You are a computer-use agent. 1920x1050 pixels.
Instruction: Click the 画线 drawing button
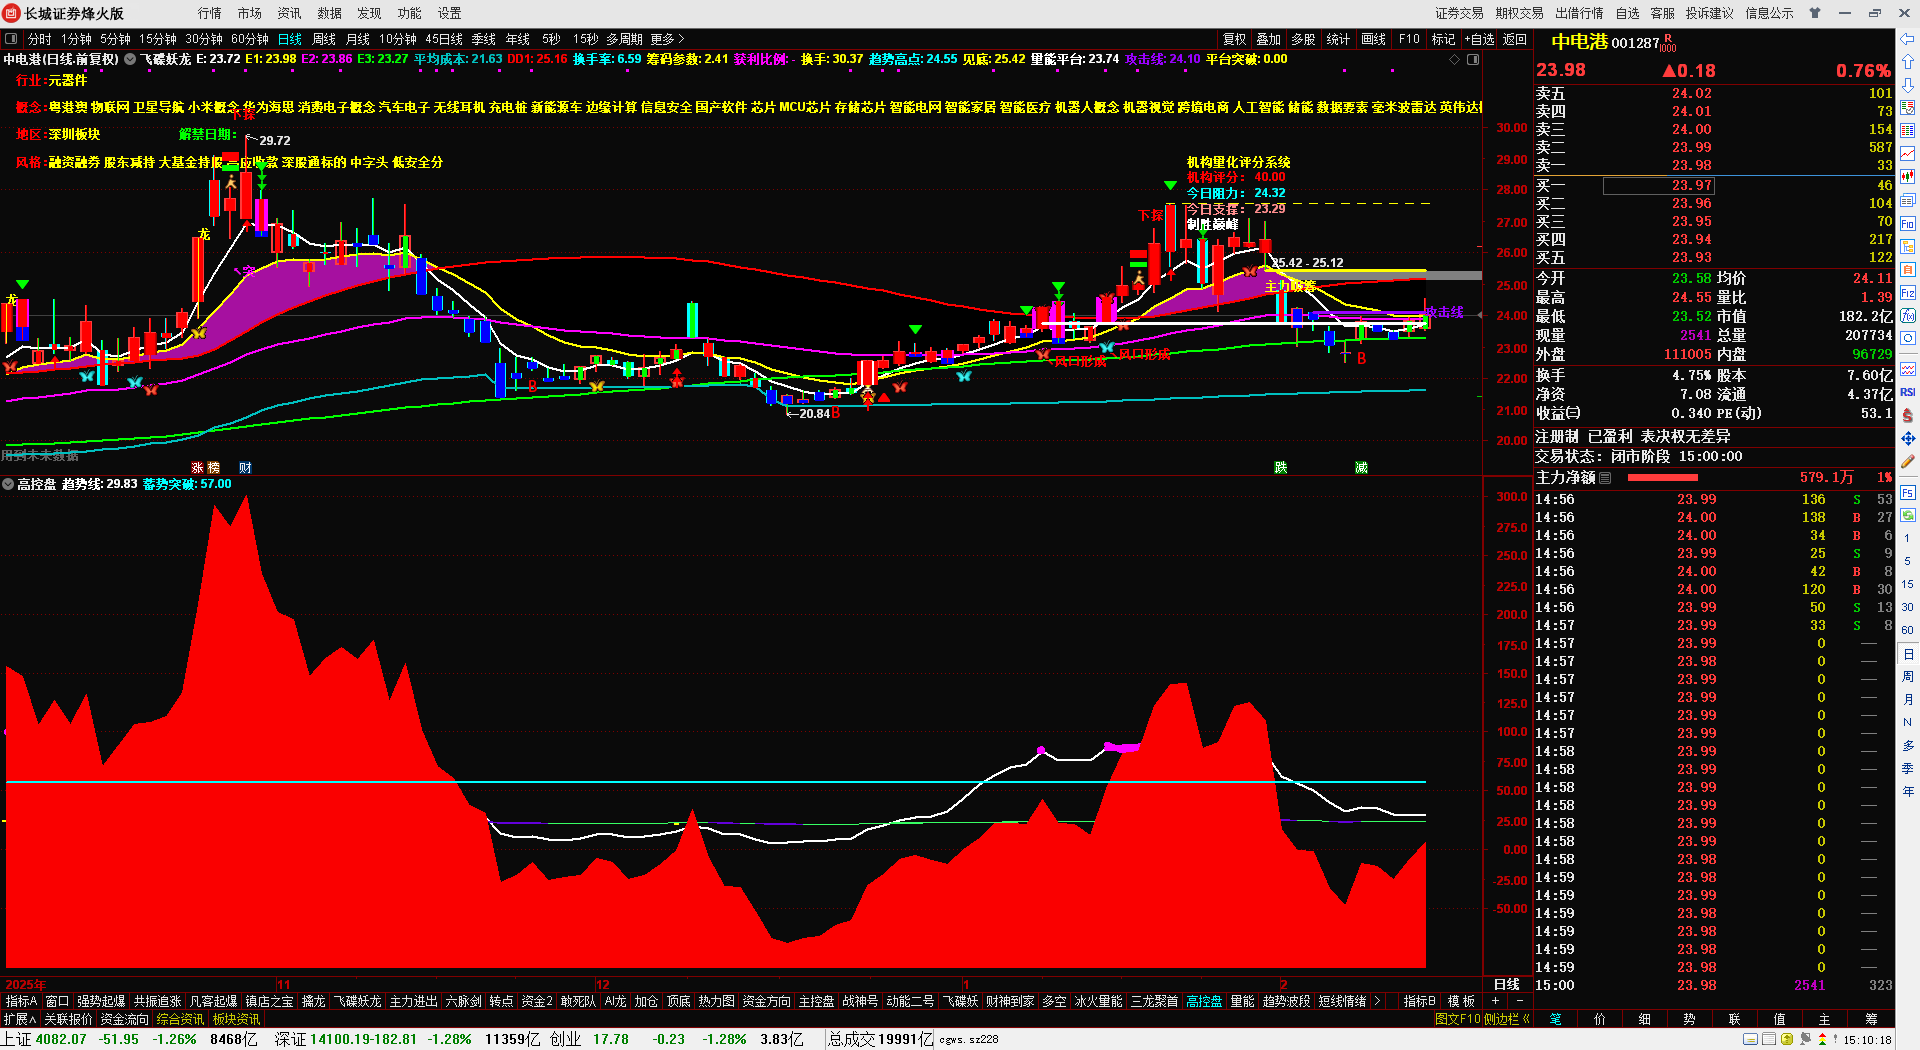coord(1374,39)
